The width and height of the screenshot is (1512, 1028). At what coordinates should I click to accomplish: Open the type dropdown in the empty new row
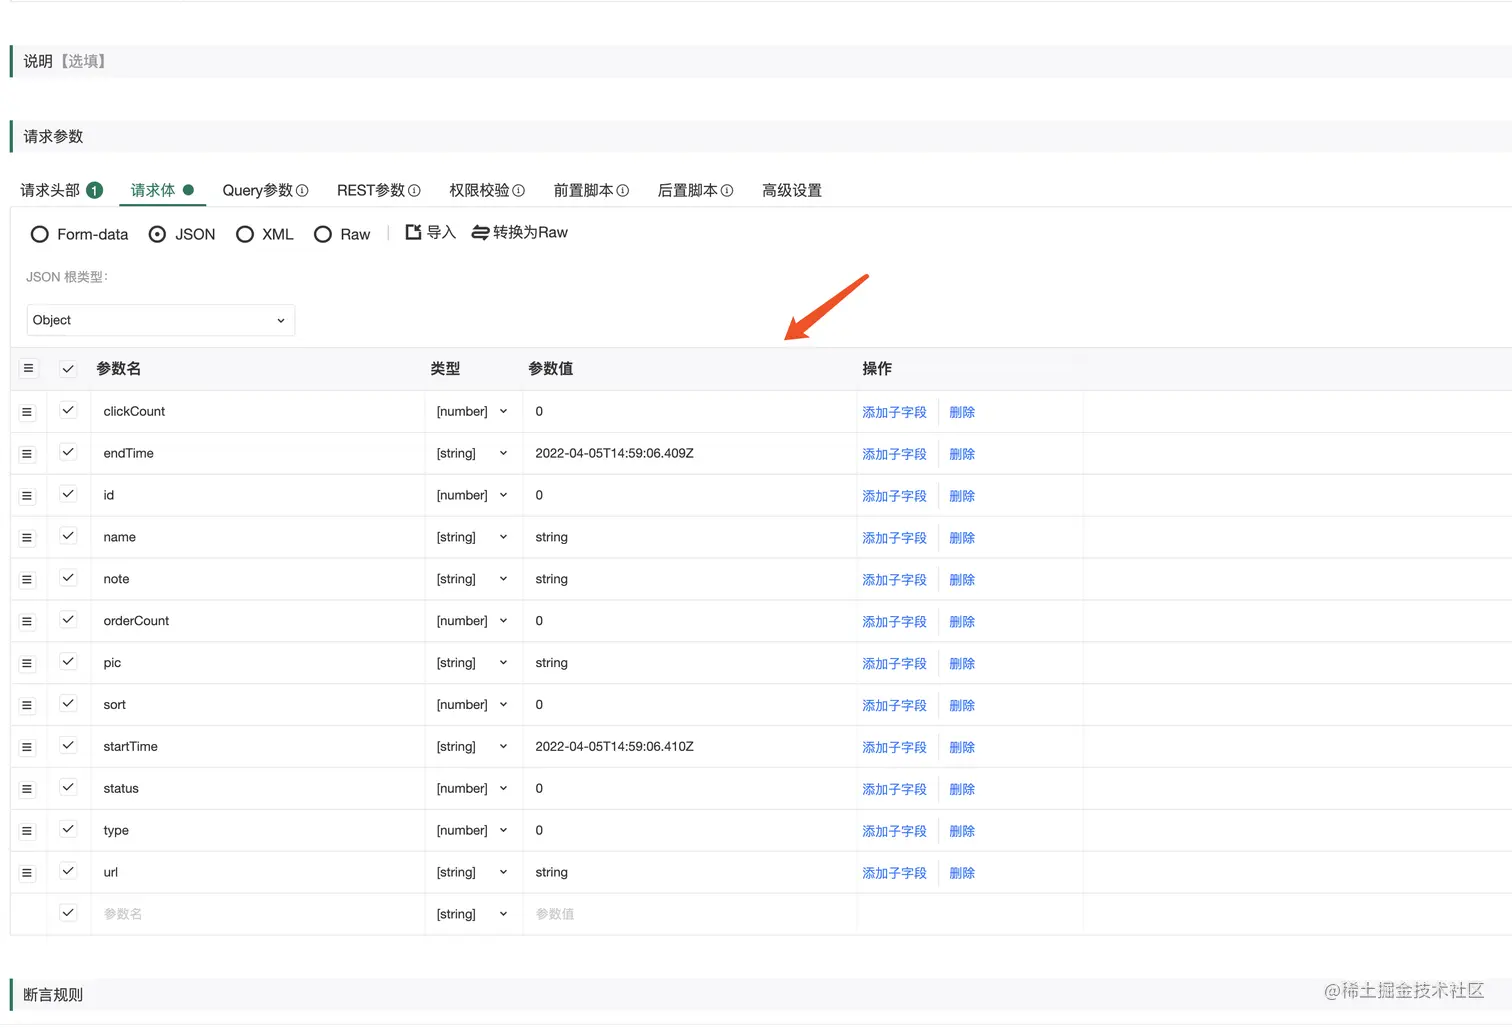point(472,914)
